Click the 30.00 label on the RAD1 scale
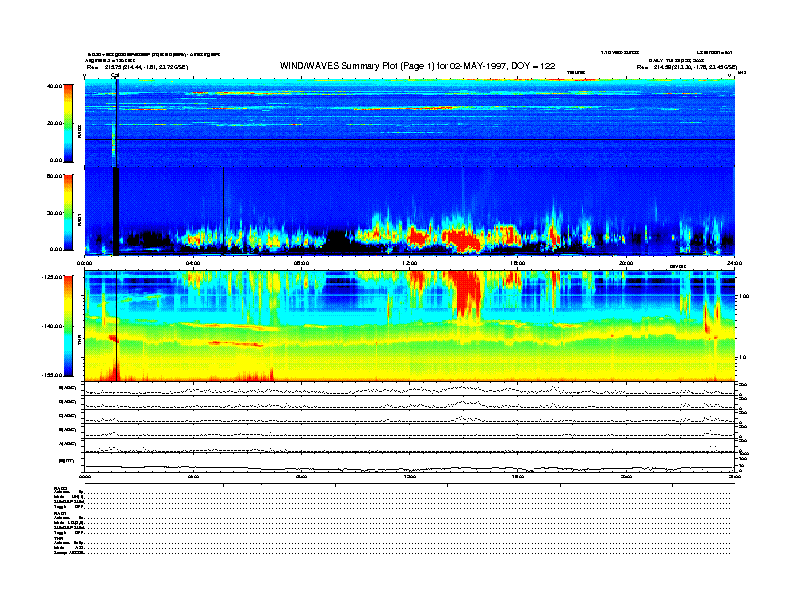 (x=54, y=213)
